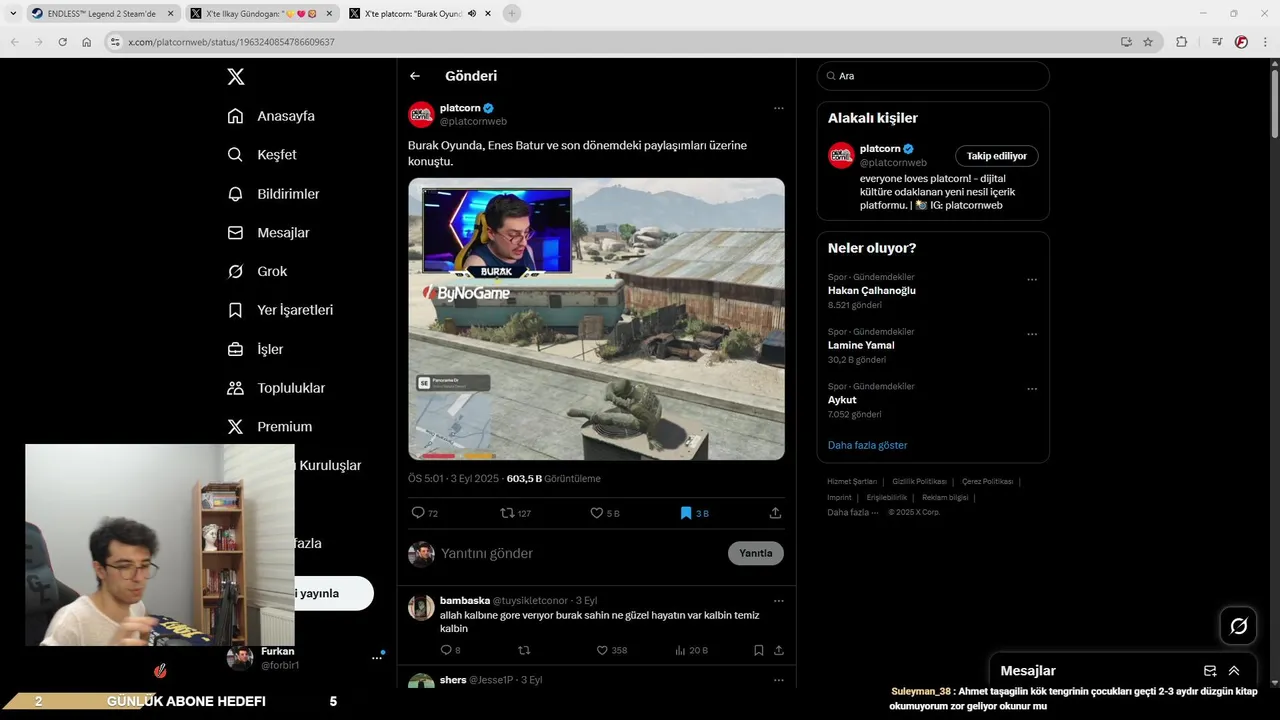The image size is (1280, 720).
Task: Click the Ara search box
Action: [933, 76]
